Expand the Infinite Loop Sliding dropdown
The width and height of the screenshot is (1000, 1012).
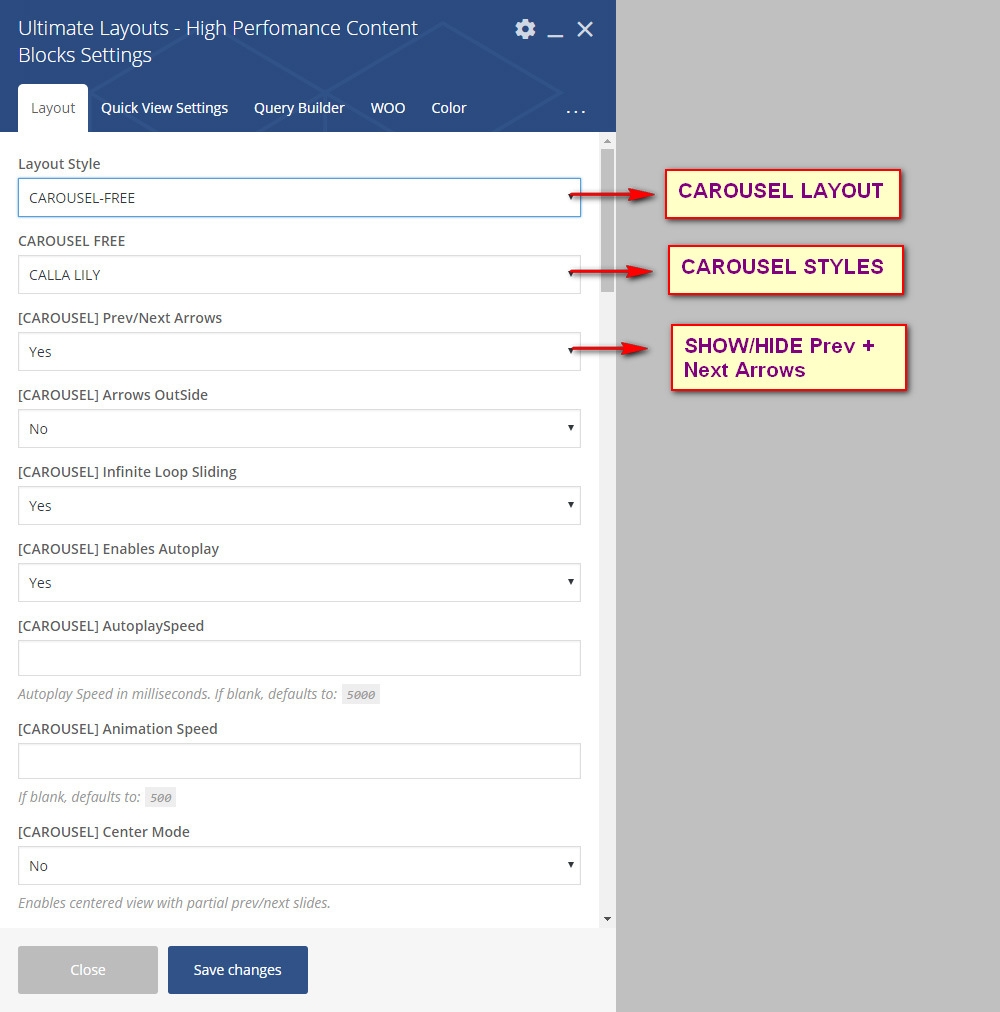click(x=299, y=506)
